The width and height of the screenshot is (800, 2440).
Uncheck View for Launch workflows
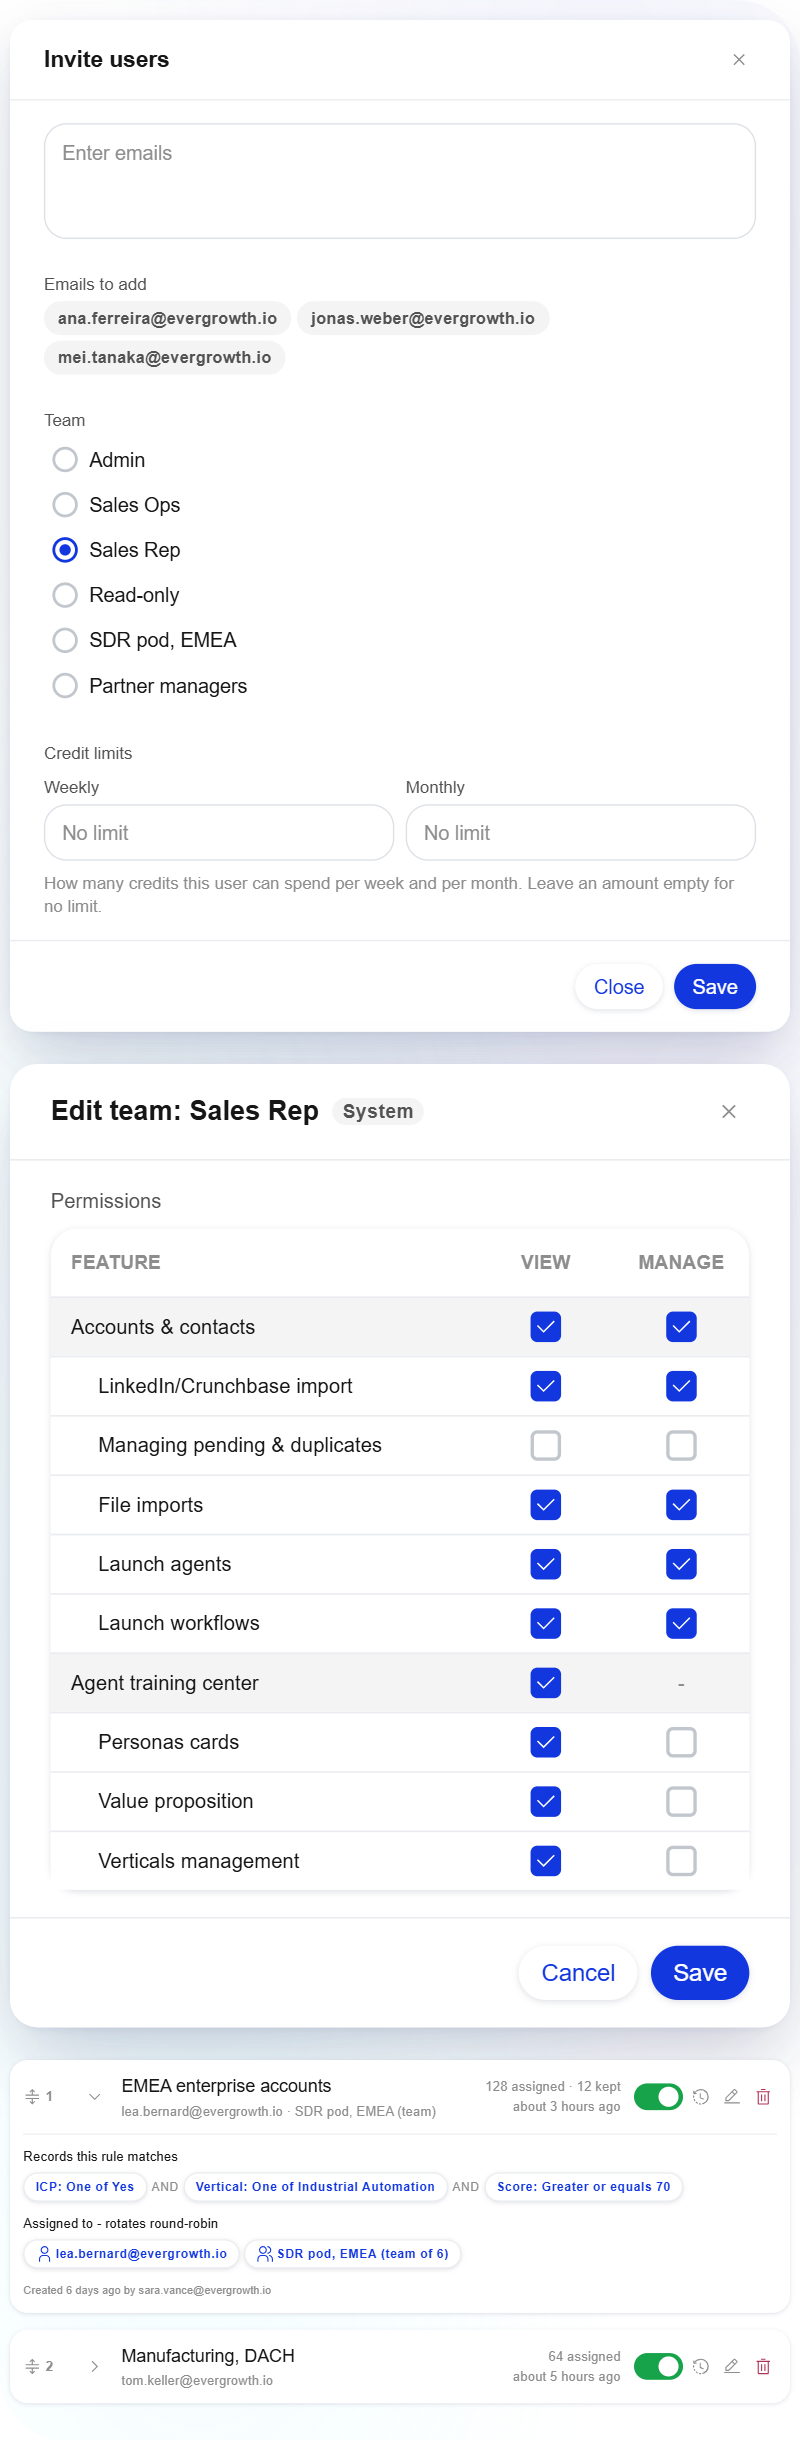pyautogui.click(x=546, y=1623)
